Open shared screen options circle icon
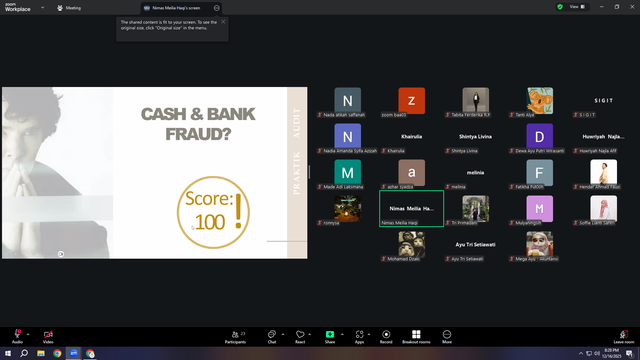This screenshot has height=360, width=640. (216, 8)
